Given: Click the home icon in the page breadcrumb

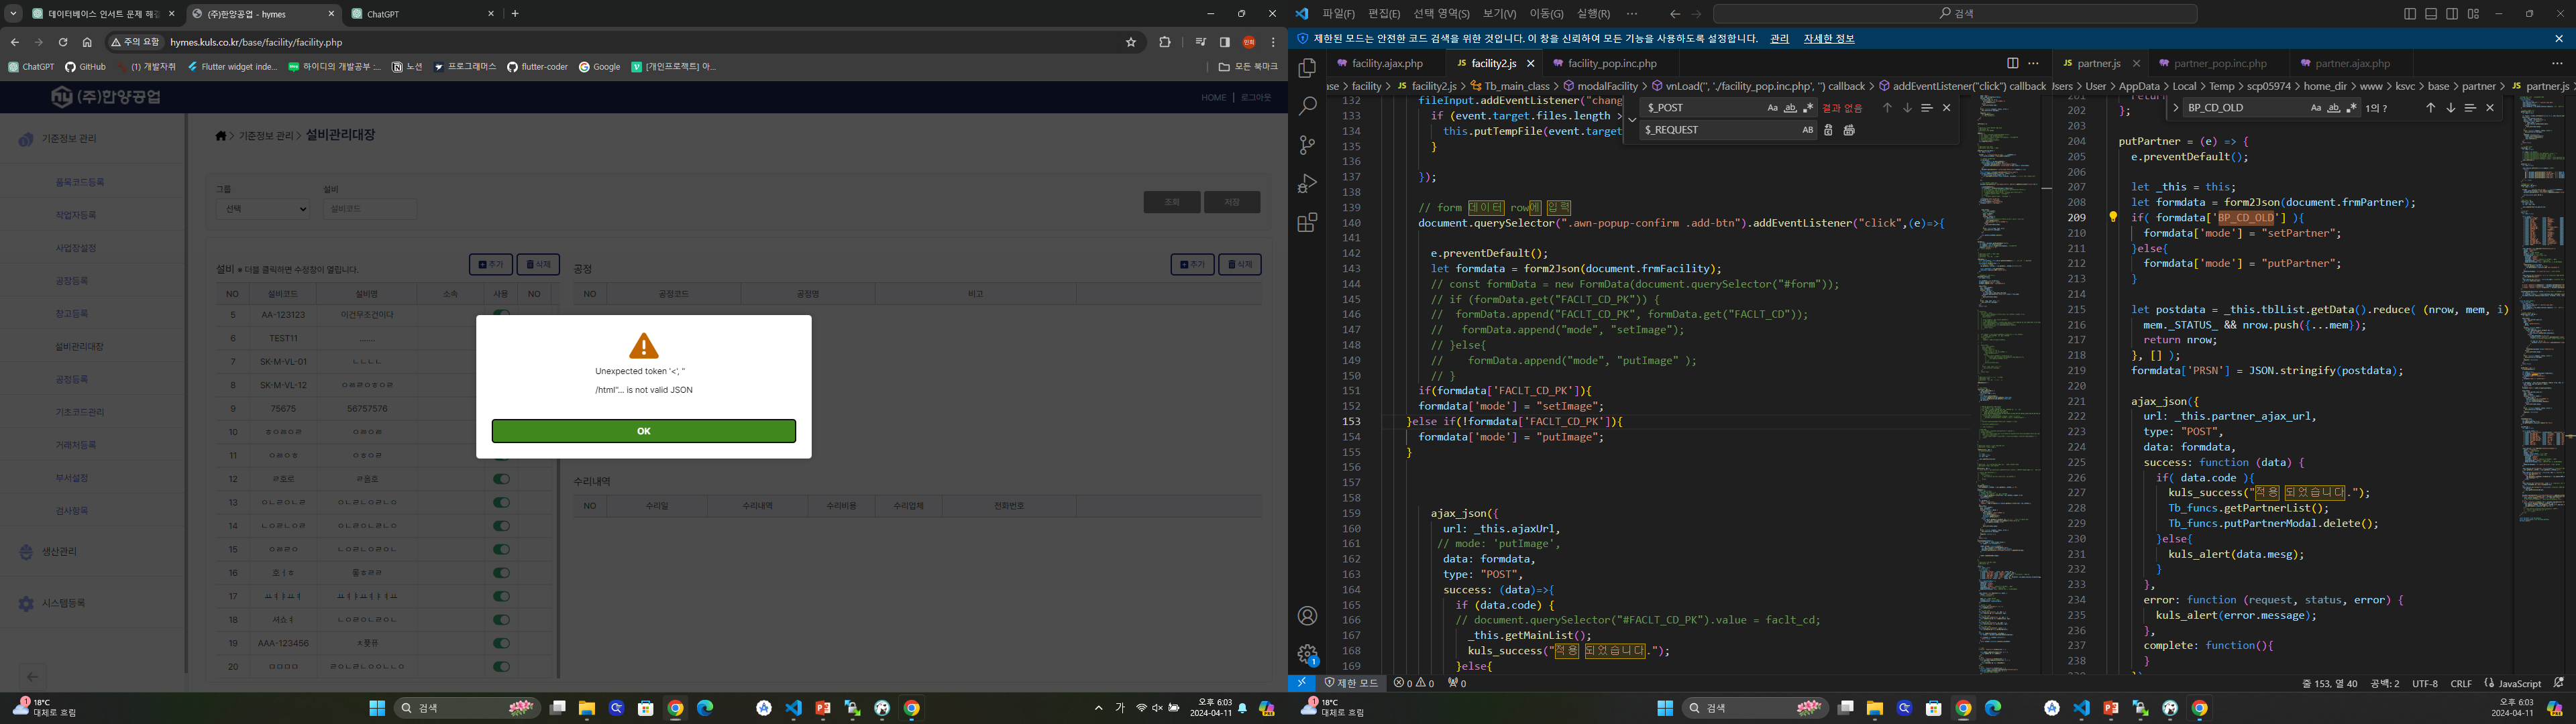Looking at the screenshot, I should pos(221,136).
